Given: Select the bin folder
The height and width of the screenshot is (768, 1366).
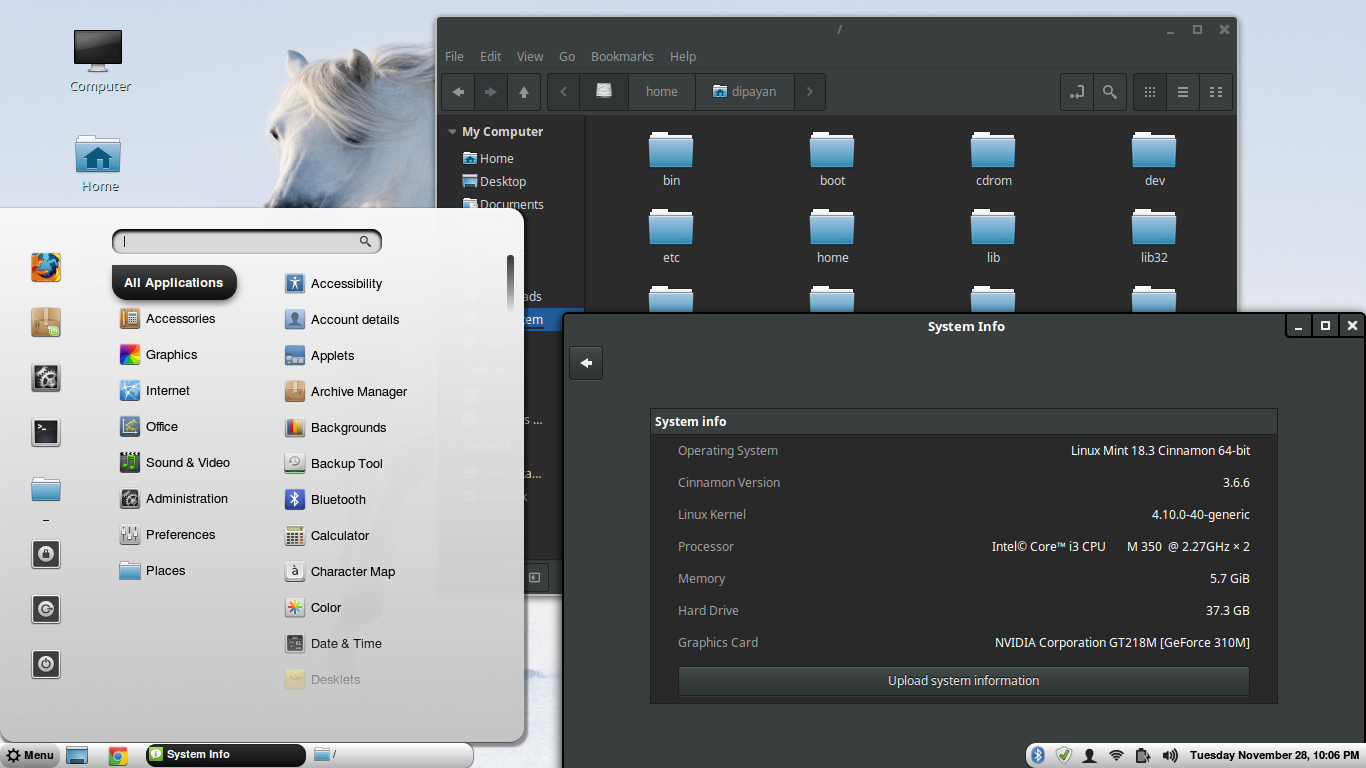Looking at the screenshot, I should pyautogui.click(x=671, y=159).
